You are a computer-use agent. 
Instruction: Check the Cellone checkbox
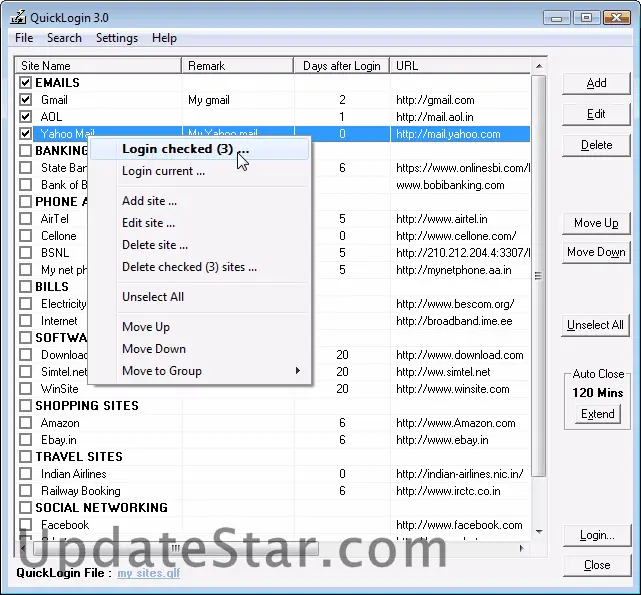(x=25, y=236)
